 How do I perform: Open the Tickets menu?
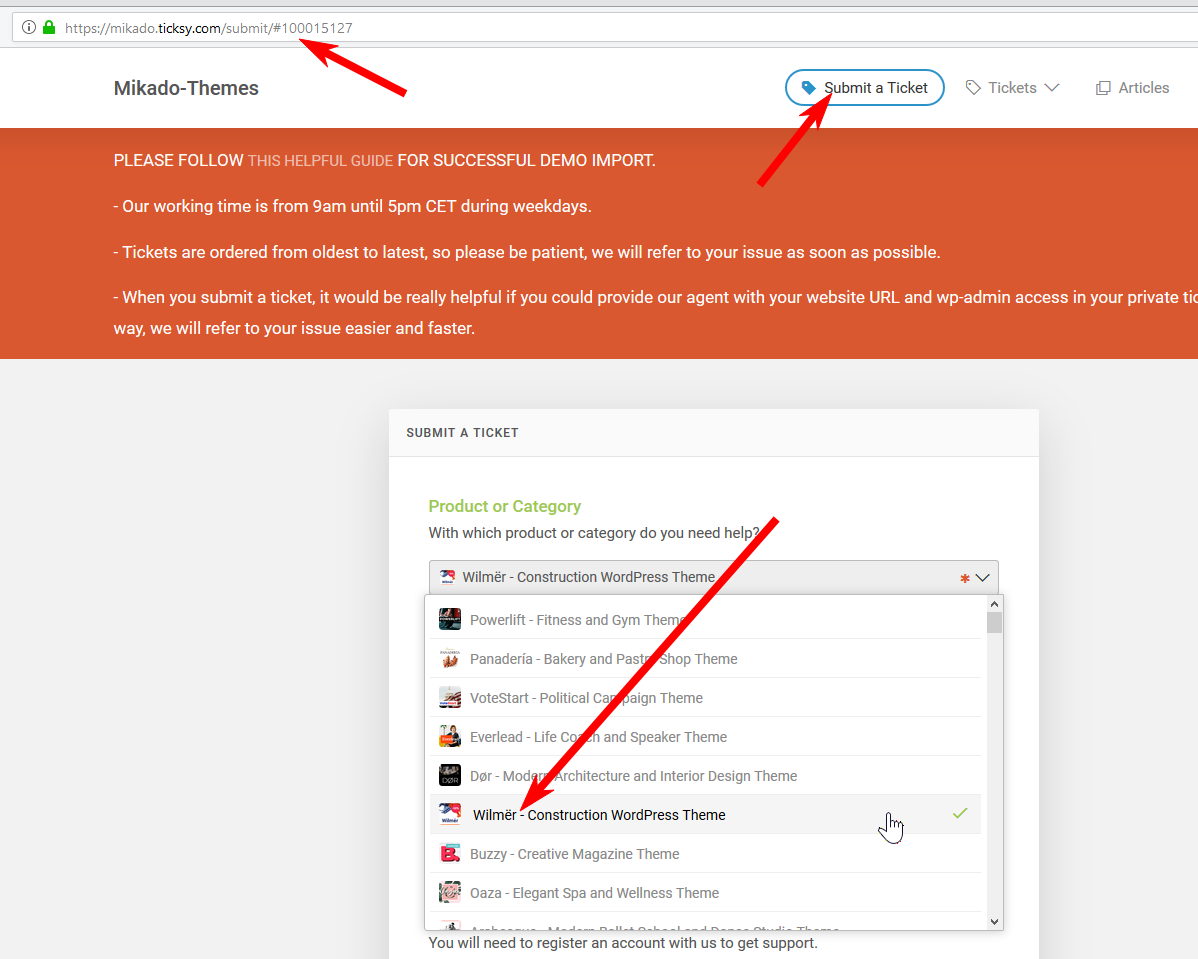(x=1012, y=88)
